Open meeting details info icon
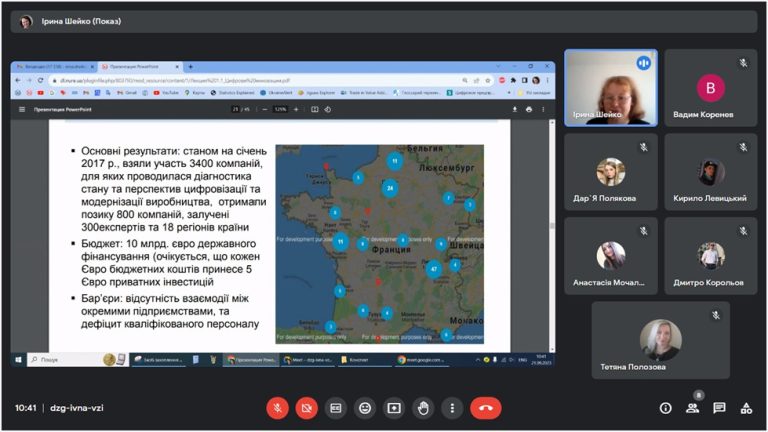 (x=666, y=408)
